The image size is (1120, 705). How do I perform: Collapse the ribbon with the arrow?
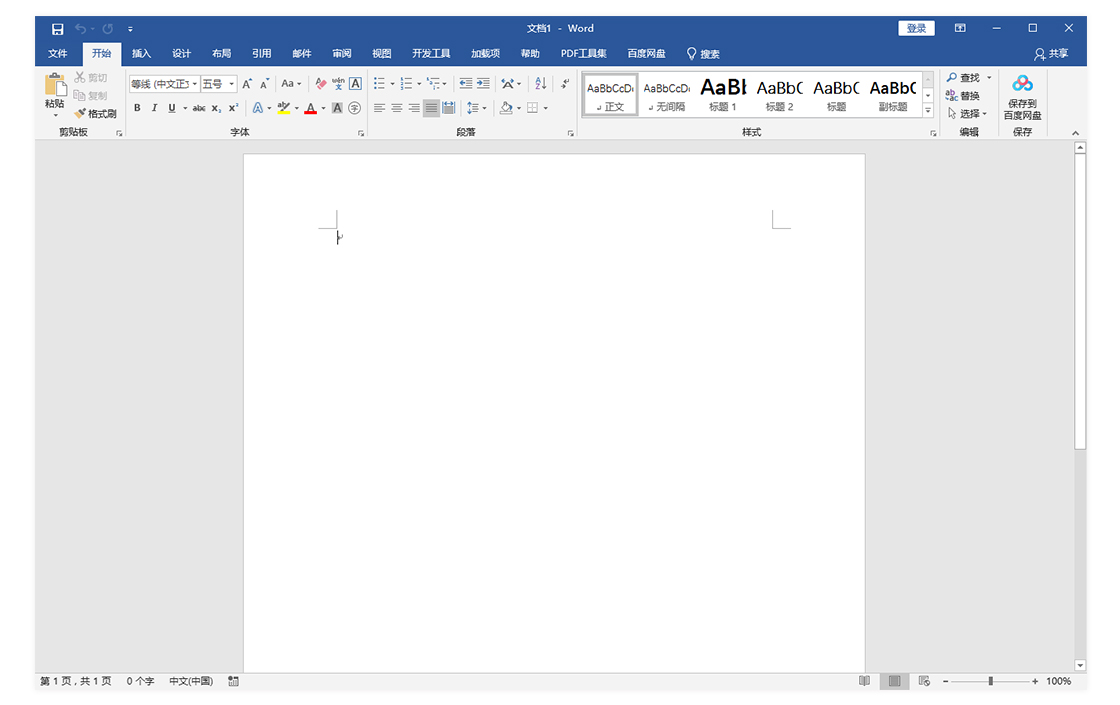point(1075,133)
